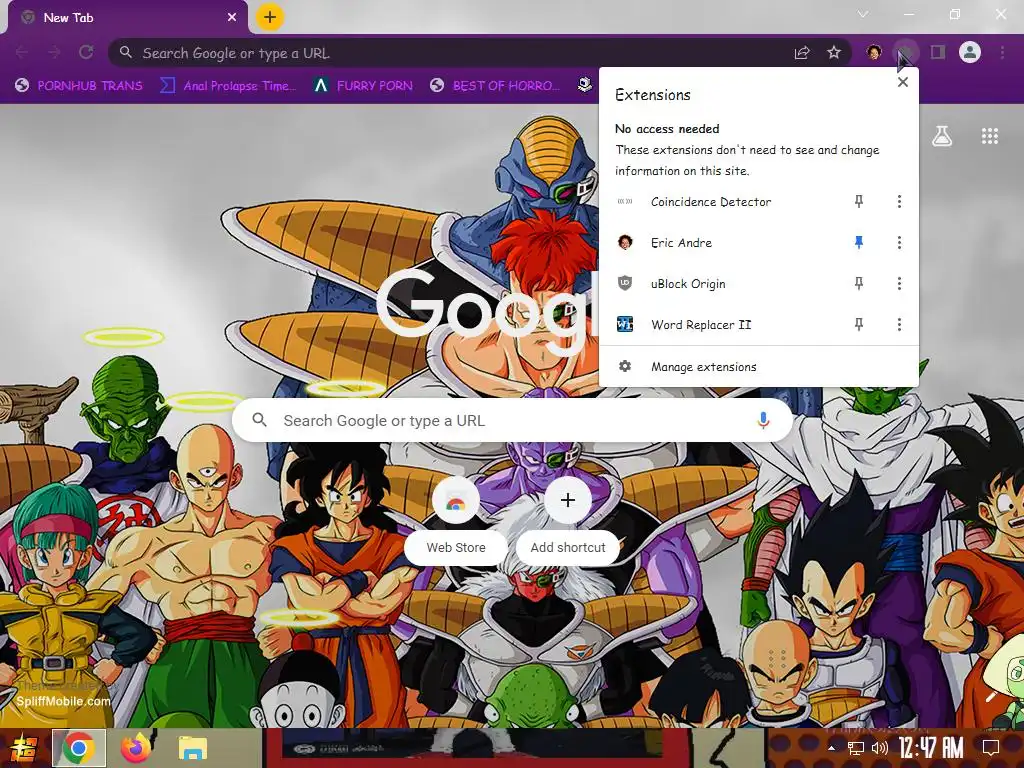
Task: Open the second bookmark in the bar
Action: (229, 86)
